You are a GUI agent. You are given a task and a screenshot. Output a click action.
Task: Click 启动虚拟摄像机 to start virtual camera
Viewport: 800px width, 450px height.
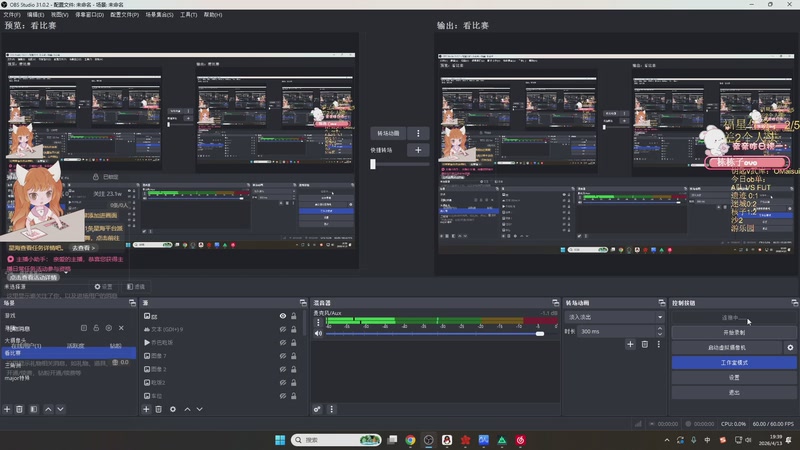point(727,347)
